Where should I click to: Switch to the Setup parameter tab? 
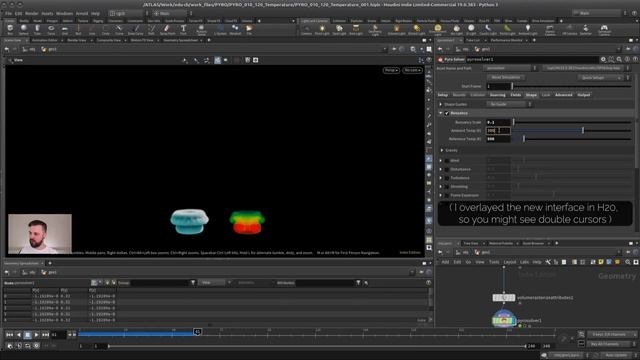point(443,95)
